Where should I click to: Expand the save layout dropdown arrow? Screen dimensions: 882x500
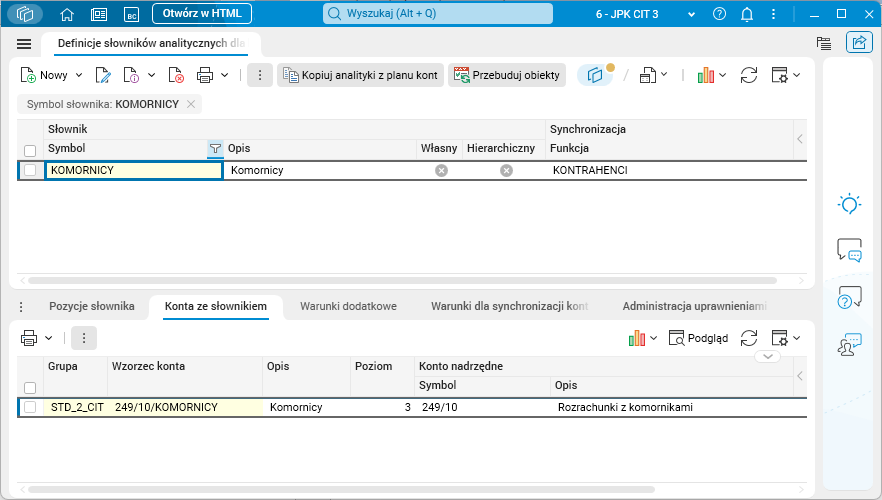pyautogui.click(x=664, y=74)
